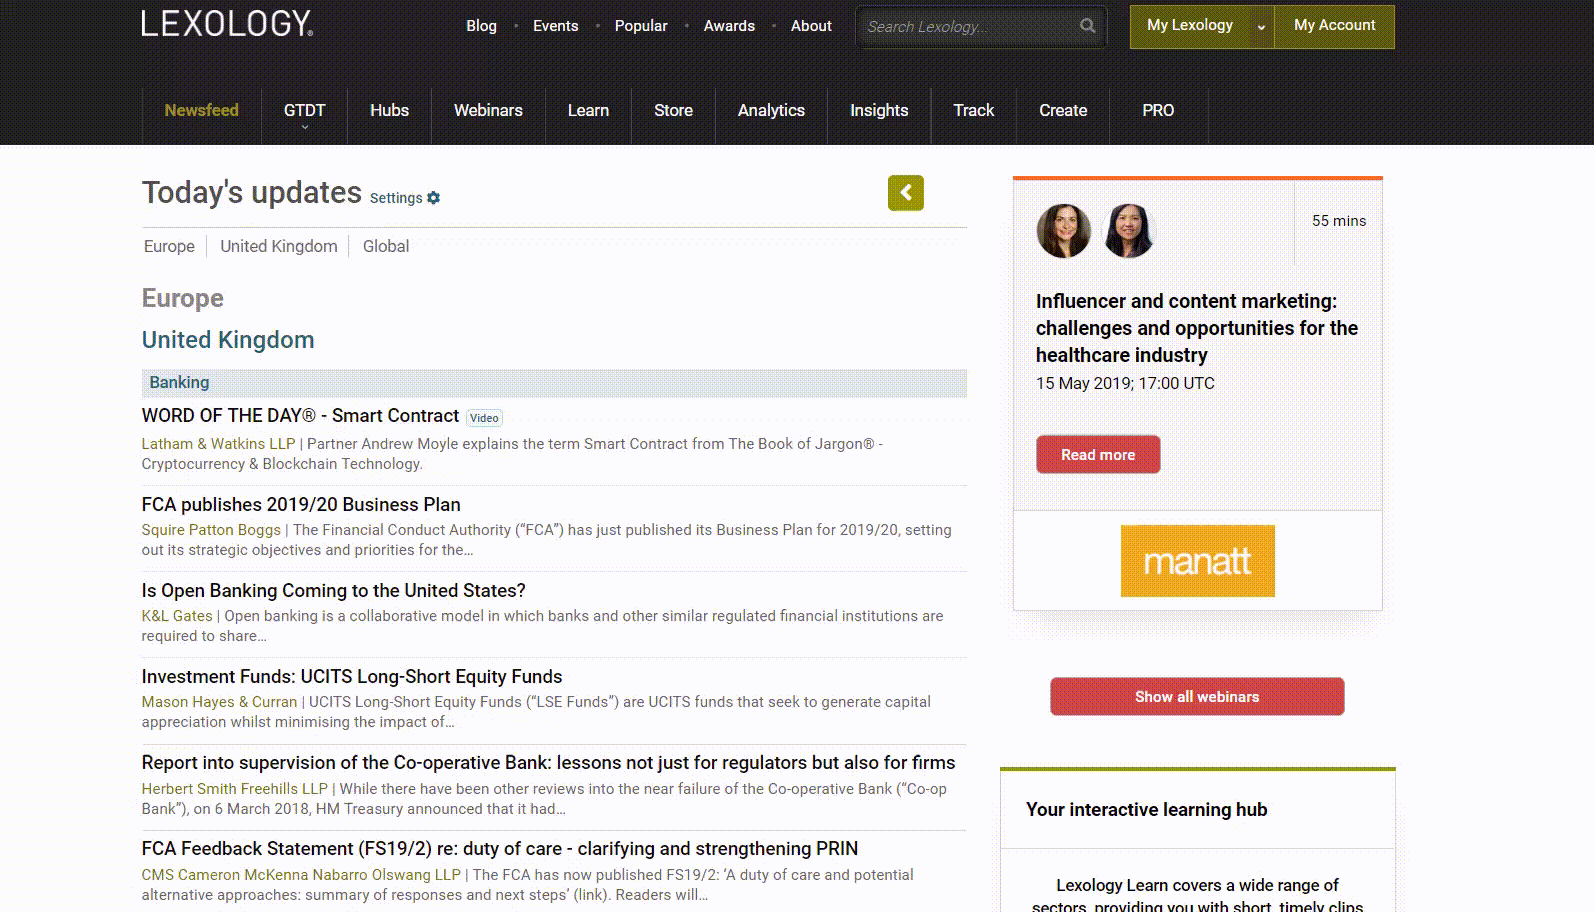Select the Newsfeed tab
The height and width of the screenshot is (912, 1594).
click(201, 110)
